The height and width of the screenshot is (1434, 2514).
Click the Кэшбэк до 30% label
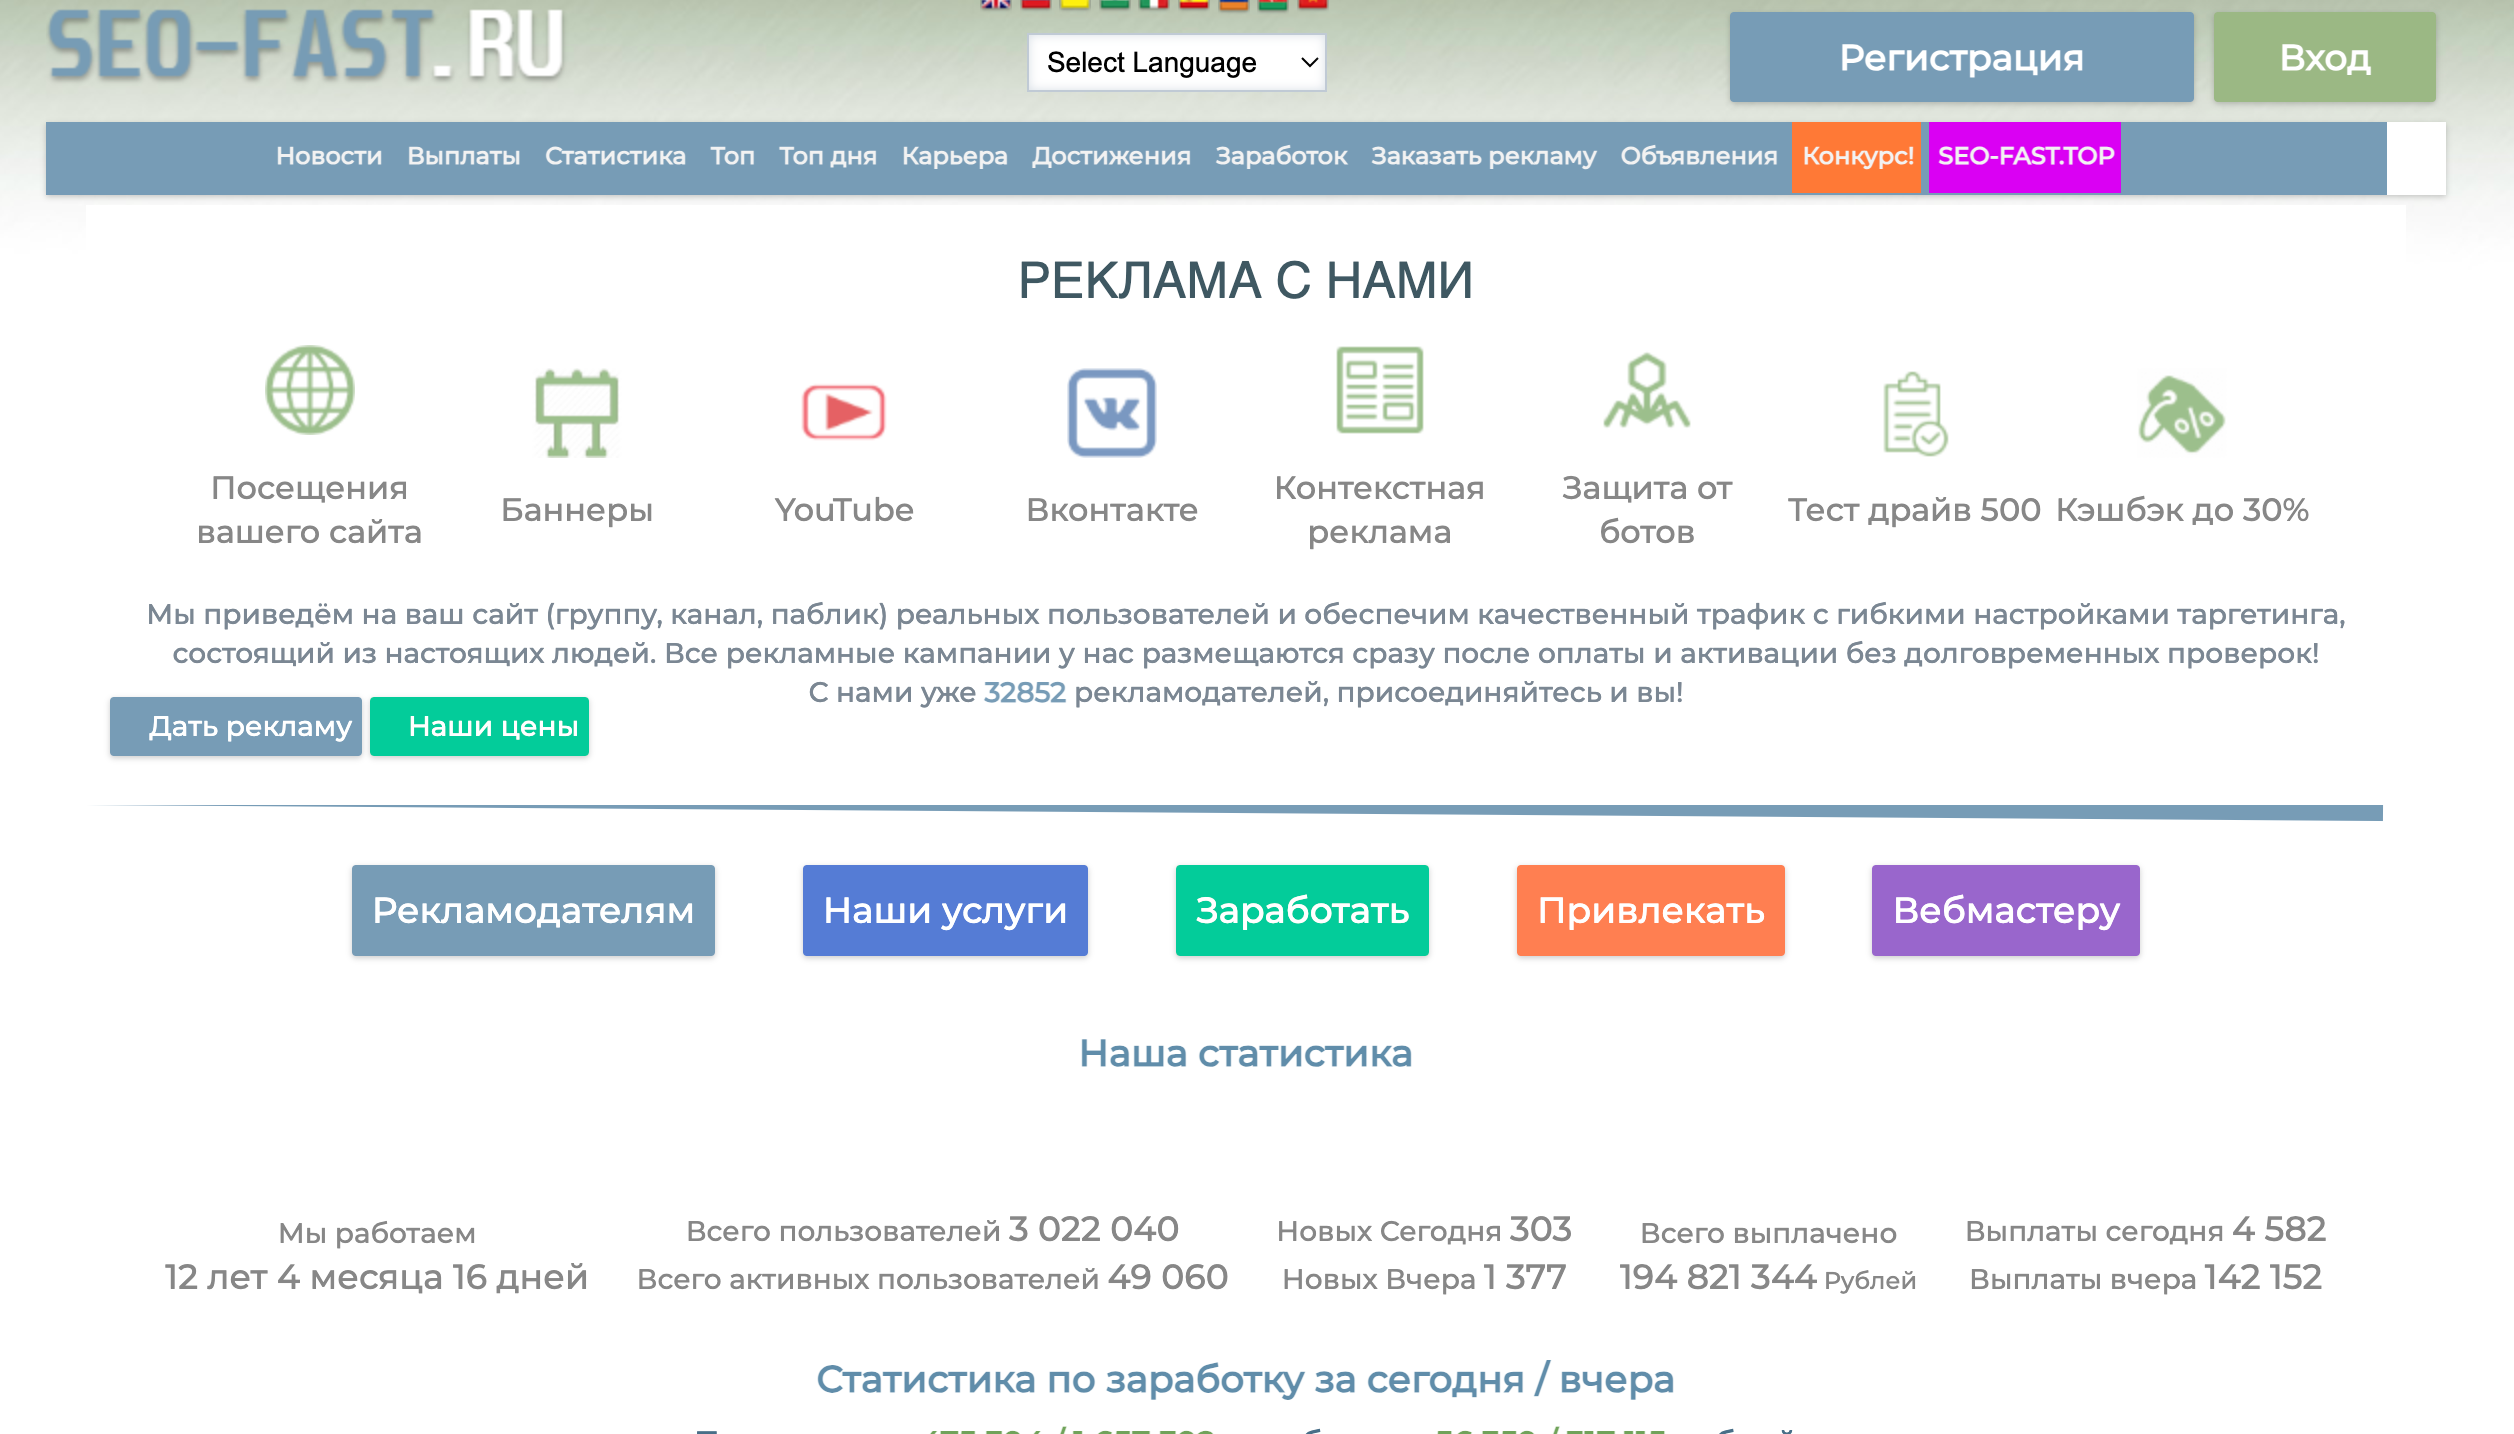click(2182, 510)
